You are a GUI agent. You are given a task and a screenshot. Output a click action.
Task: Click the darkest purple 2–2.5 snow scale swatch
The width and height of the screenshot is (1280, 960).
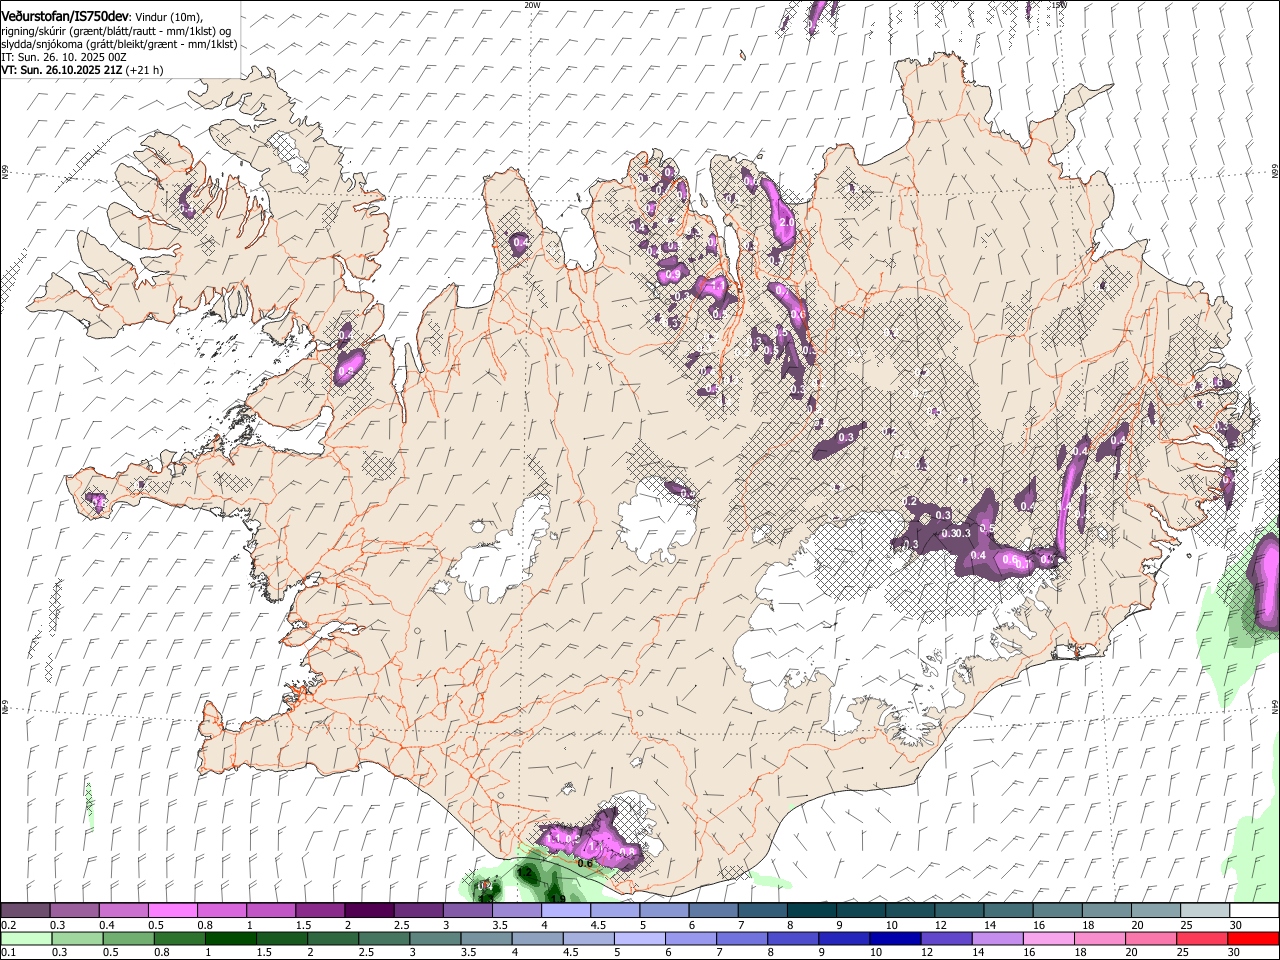(369, 910)
